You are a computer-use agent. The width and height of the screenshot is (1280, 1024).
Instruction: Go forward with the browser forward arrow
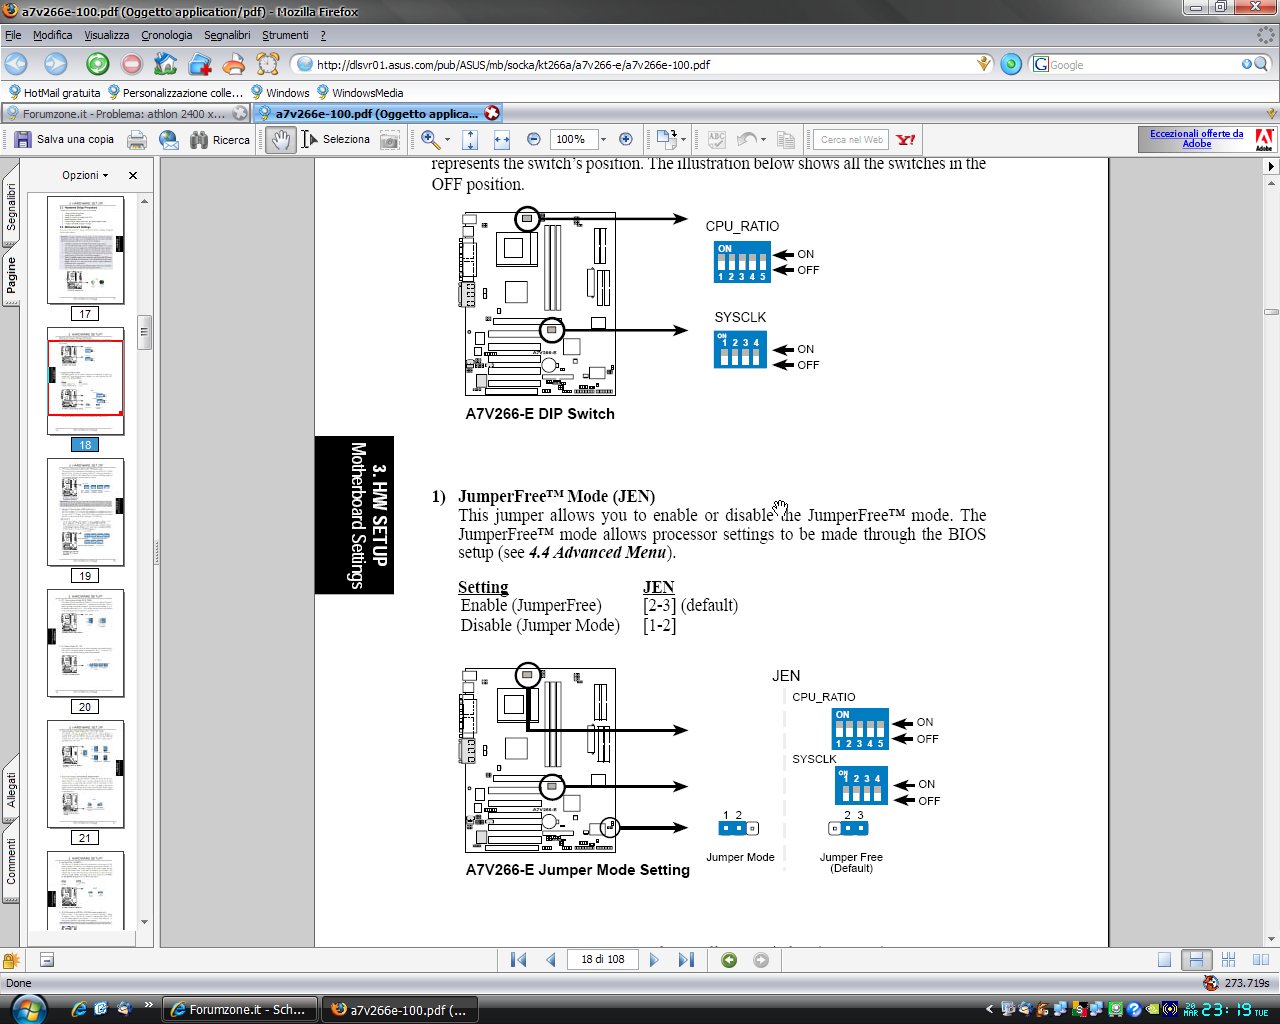[55, 64]
